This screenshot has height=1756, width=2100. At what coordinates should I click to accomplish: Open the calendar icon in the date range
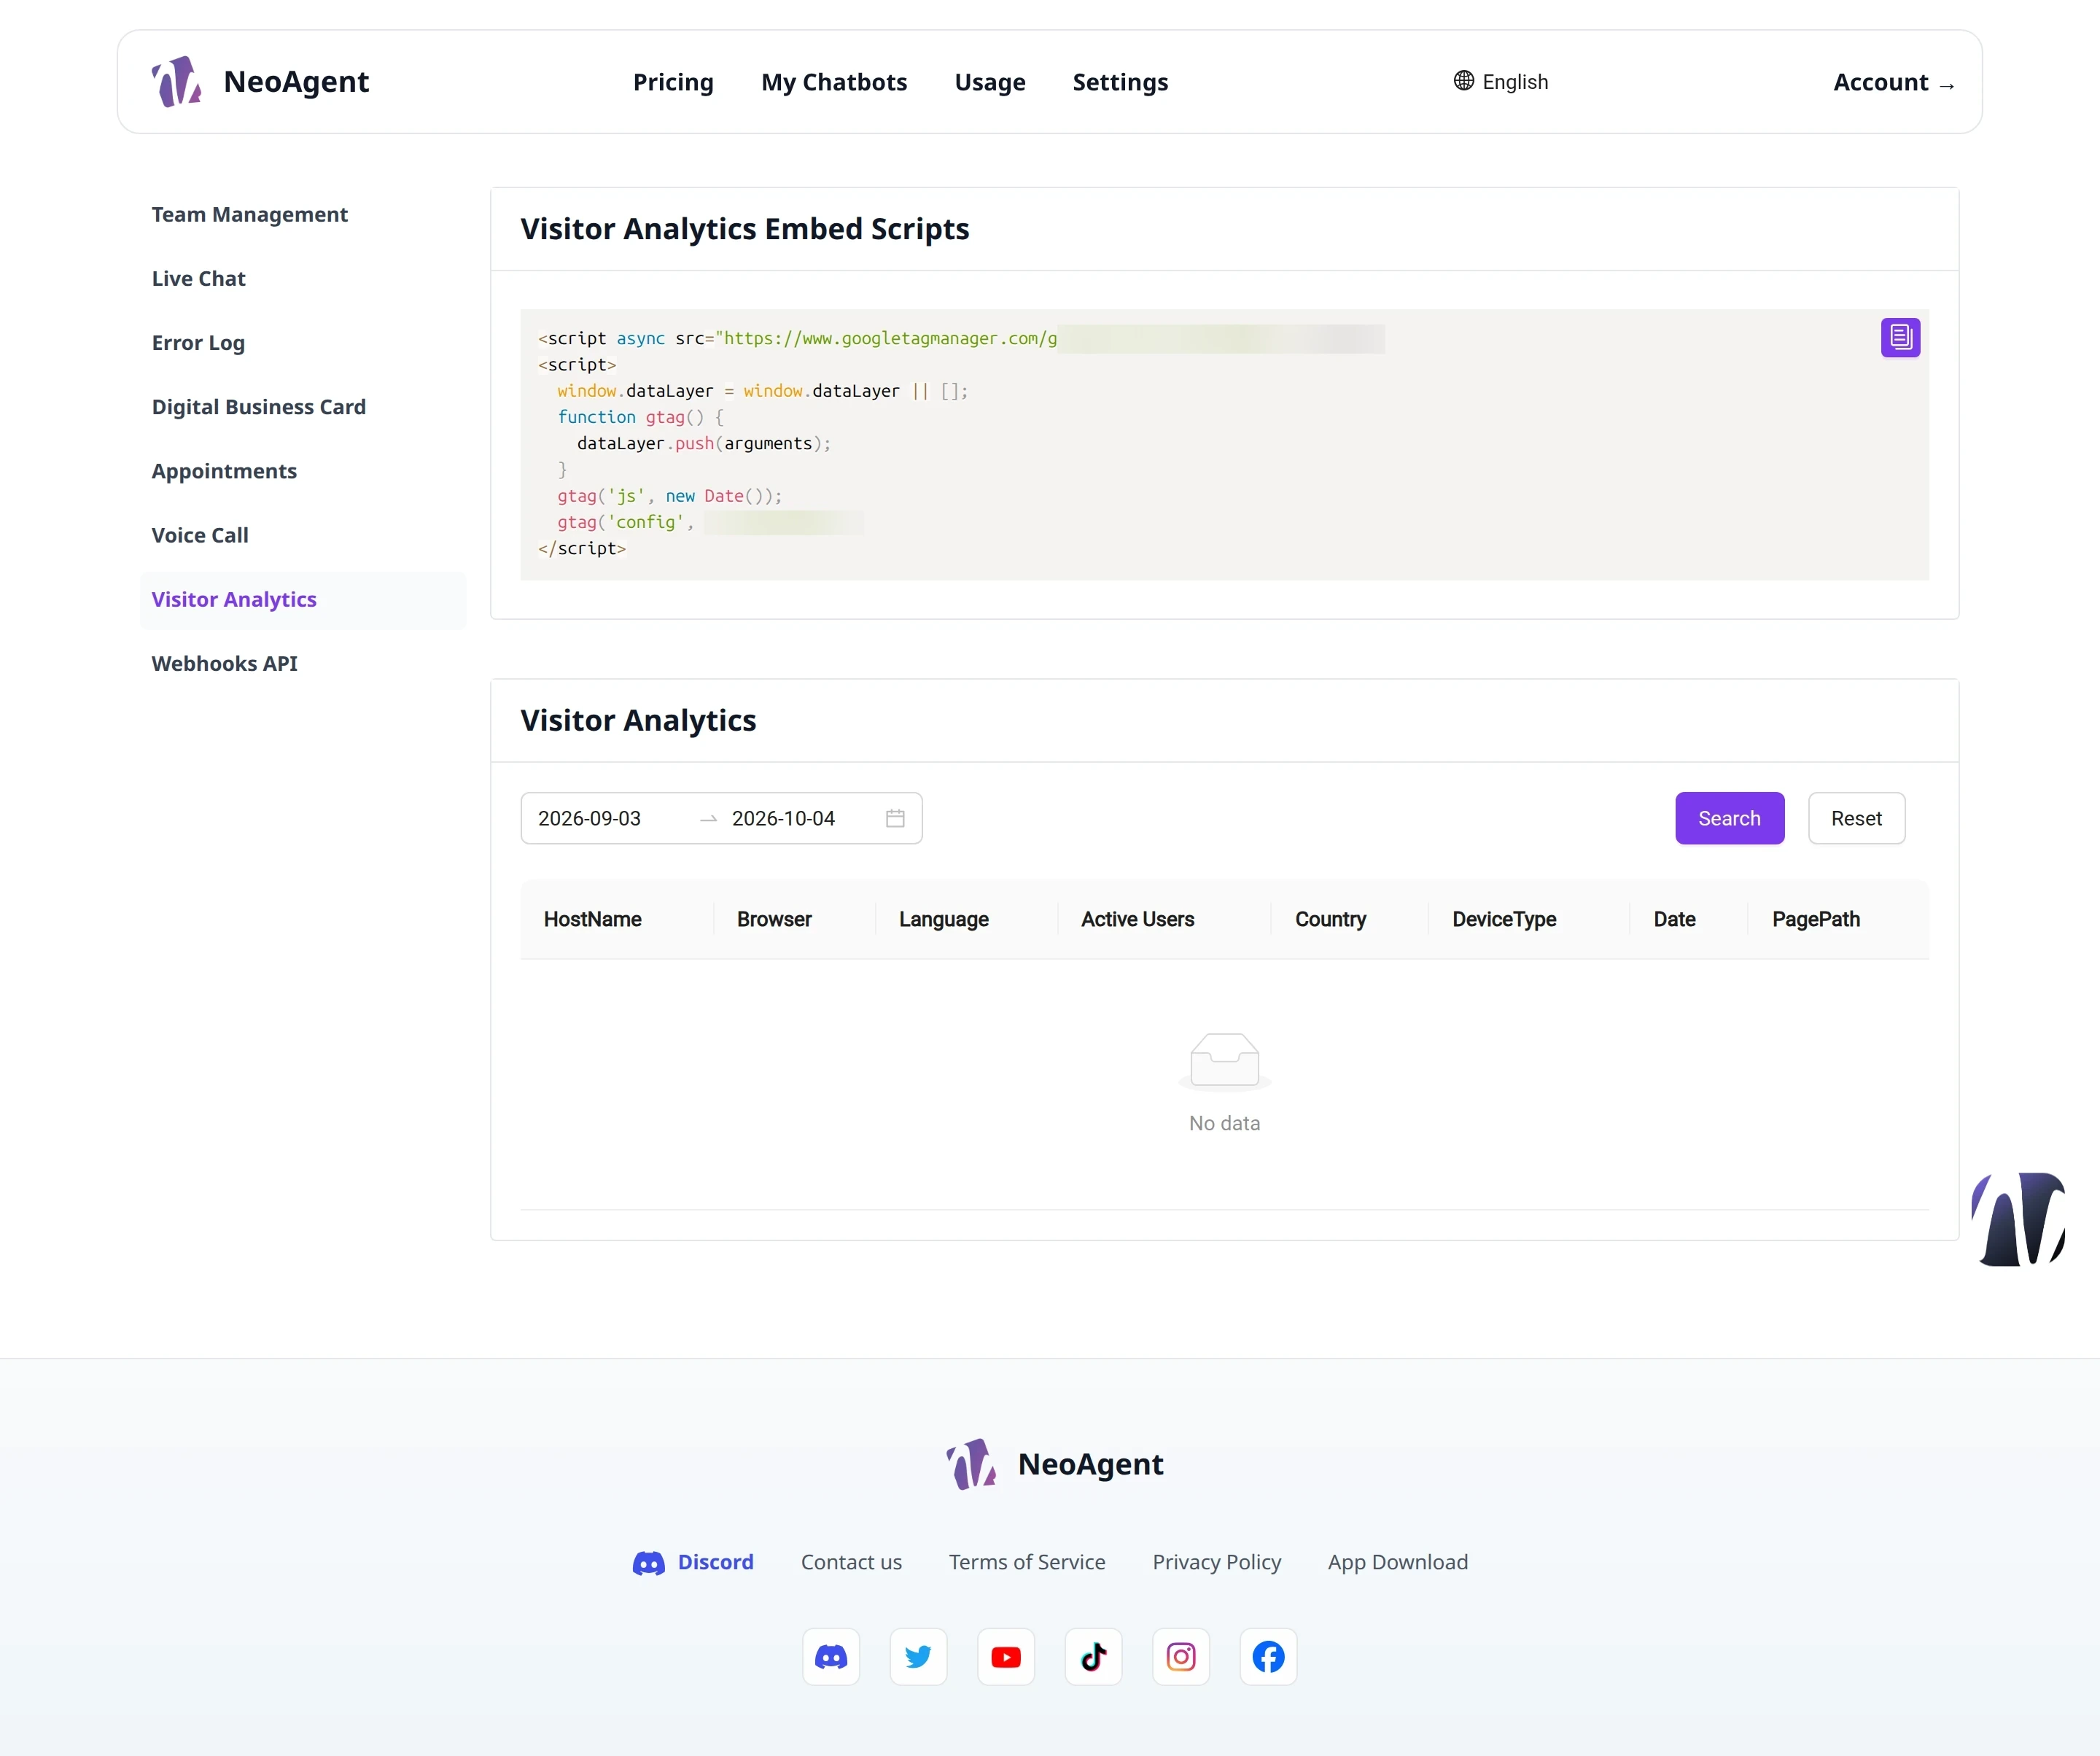(895, 818)
